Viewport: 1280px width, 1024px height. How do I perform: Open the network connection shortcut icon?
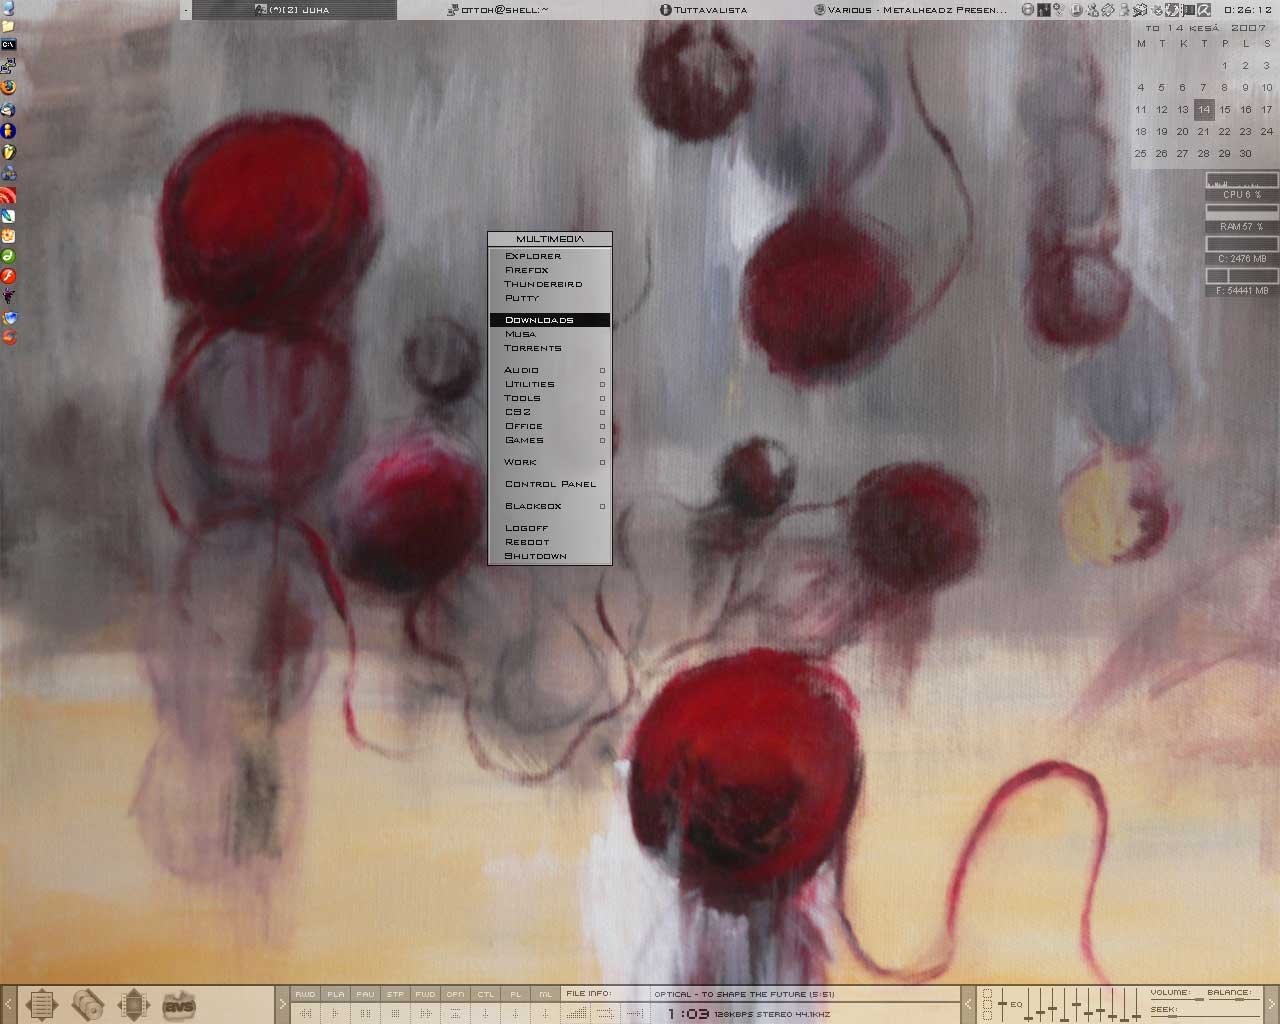click(8, 66)
